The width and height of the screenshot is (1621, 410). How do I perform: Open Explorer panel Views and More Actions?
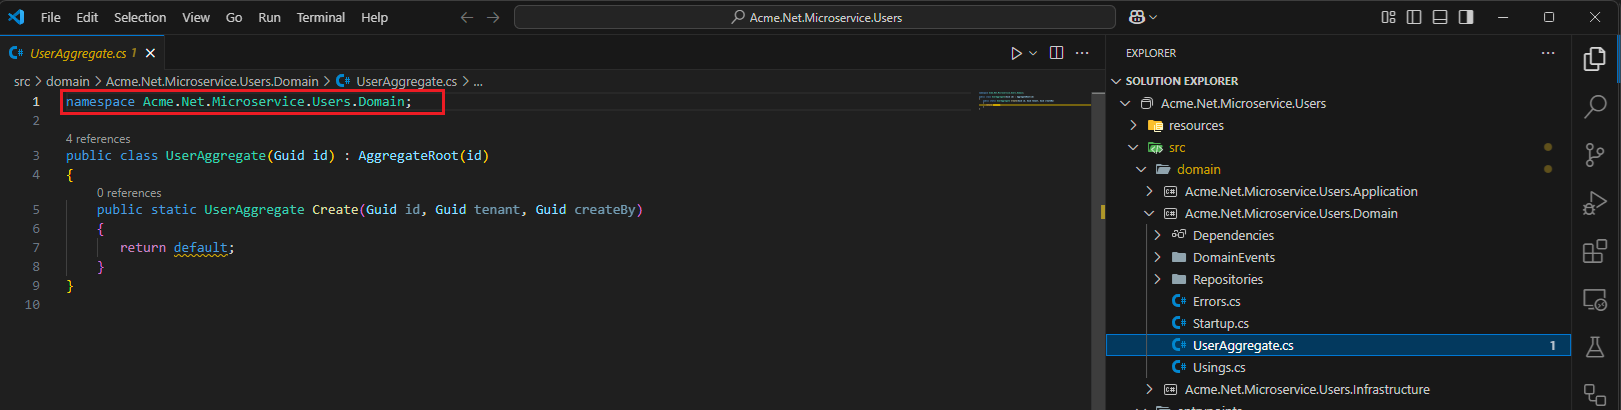1548,53
